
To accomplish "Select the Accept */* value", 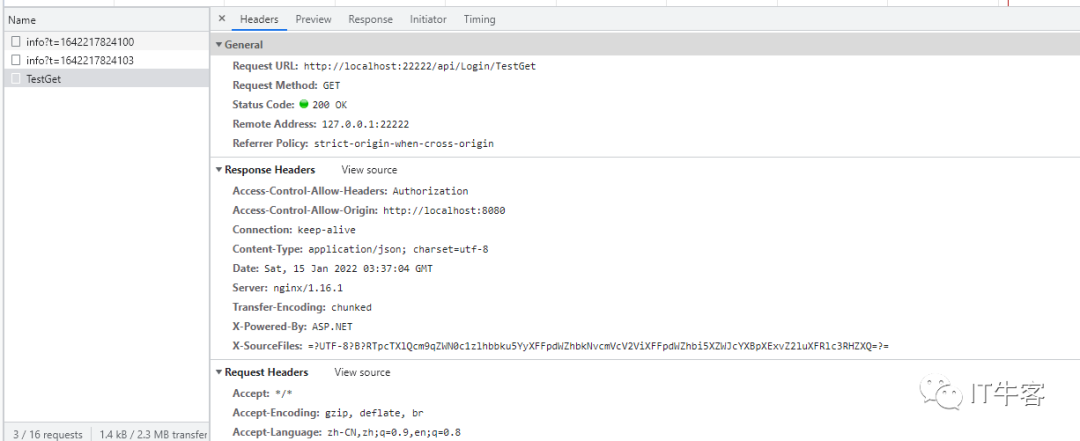I will coord(283,393).
